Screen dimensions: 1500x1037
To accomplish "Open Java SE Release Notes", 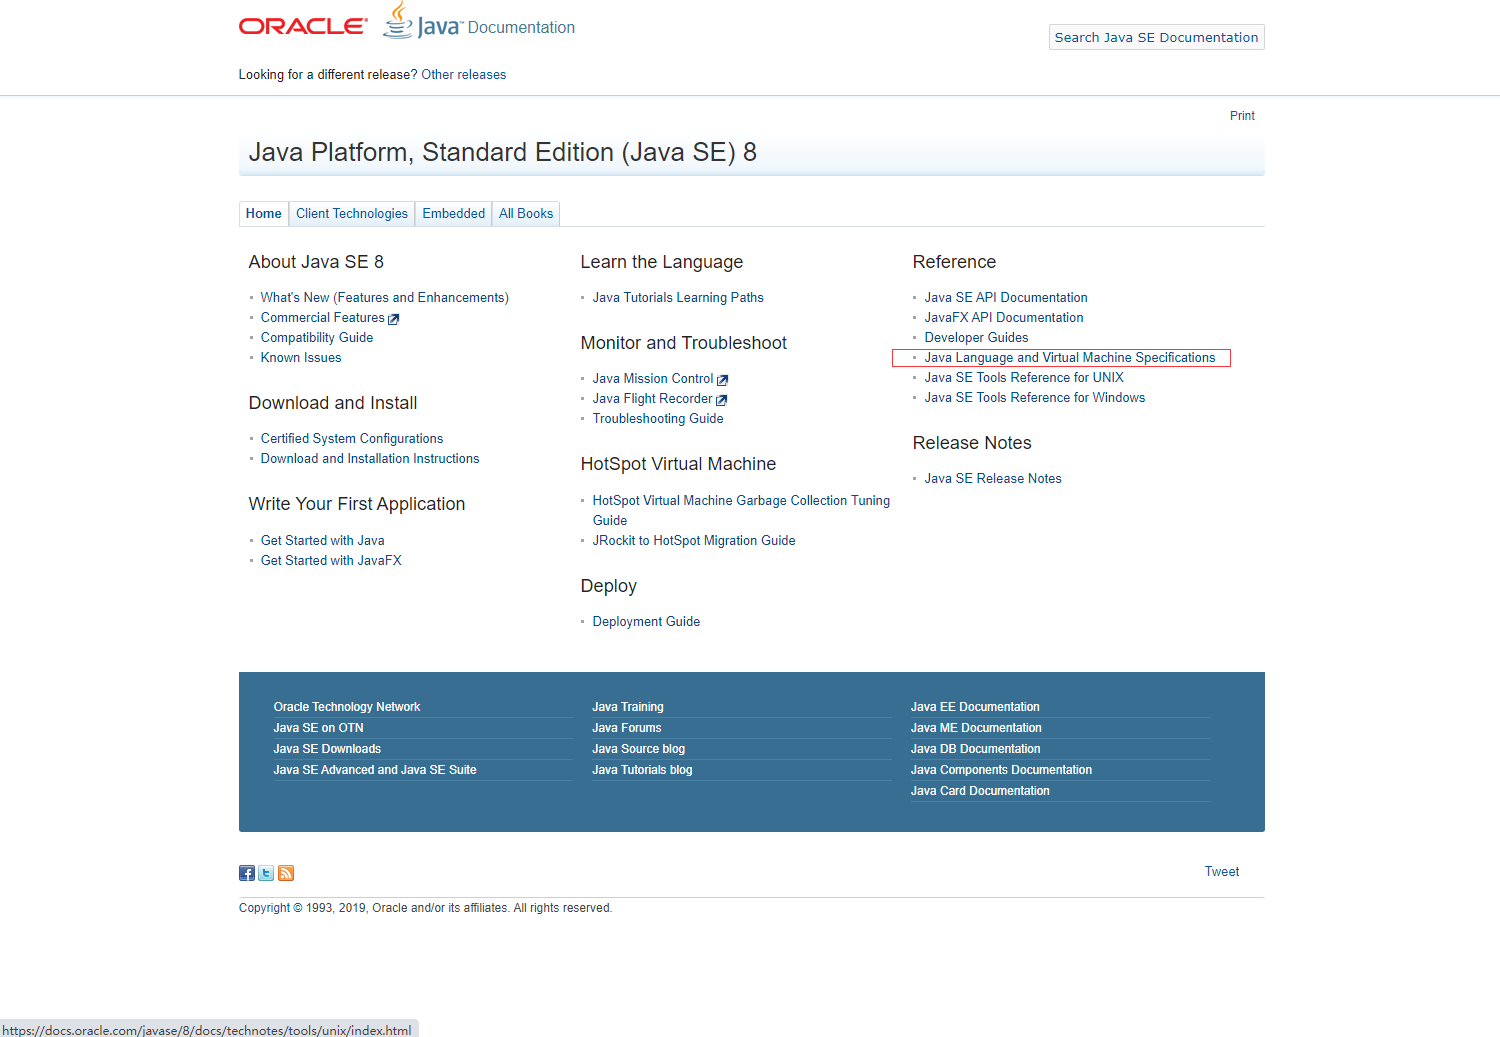I will click(x=993, y=479).
